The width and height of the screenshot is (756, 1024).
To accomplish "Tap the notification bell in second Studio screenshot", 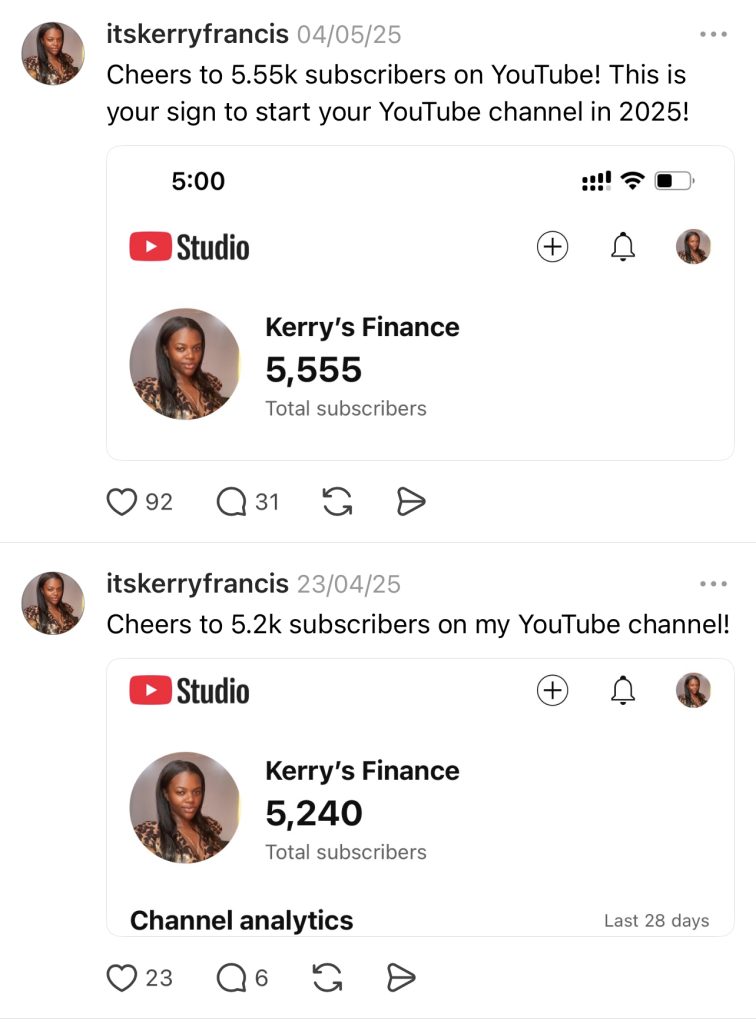I will [622, 690].
